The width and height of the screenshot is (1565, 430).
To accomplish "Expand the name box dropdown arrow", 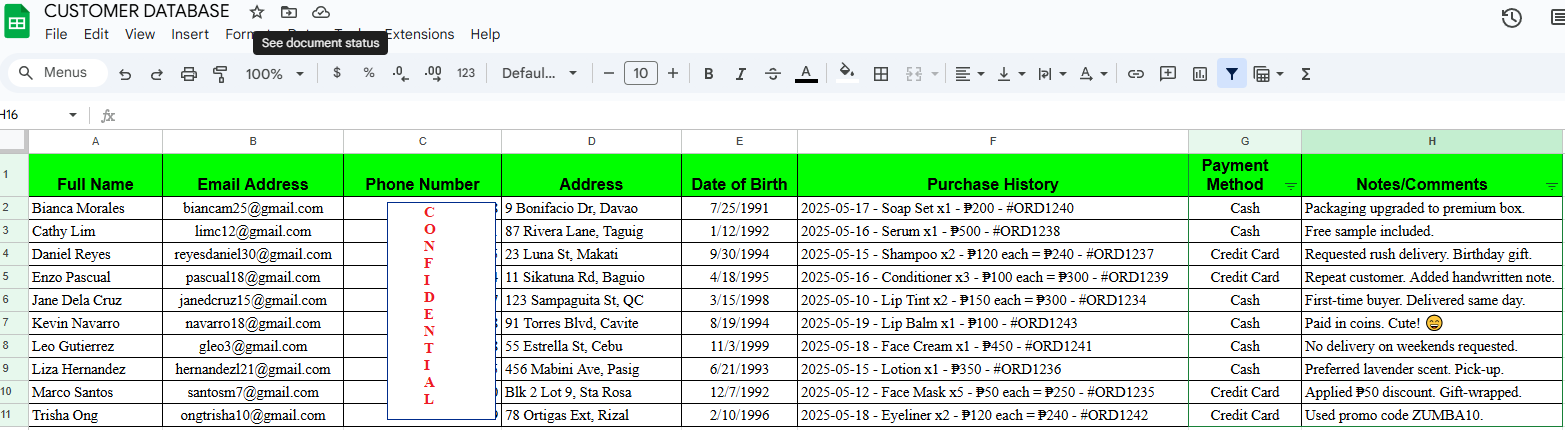I will click(x=73, y=115).
